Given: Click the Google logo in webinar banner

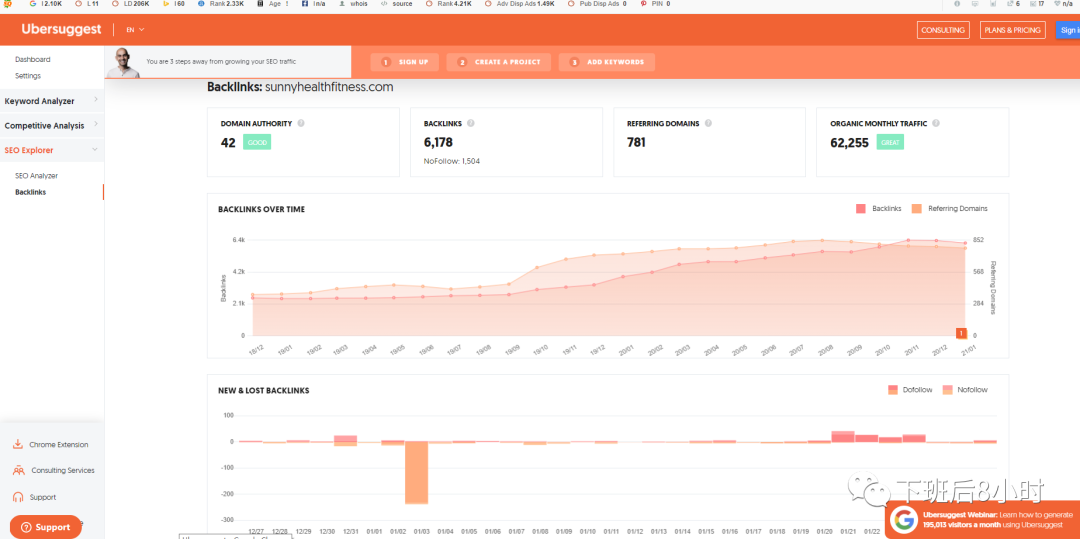Looking at the screenshot, I should [x=904, y=519].
